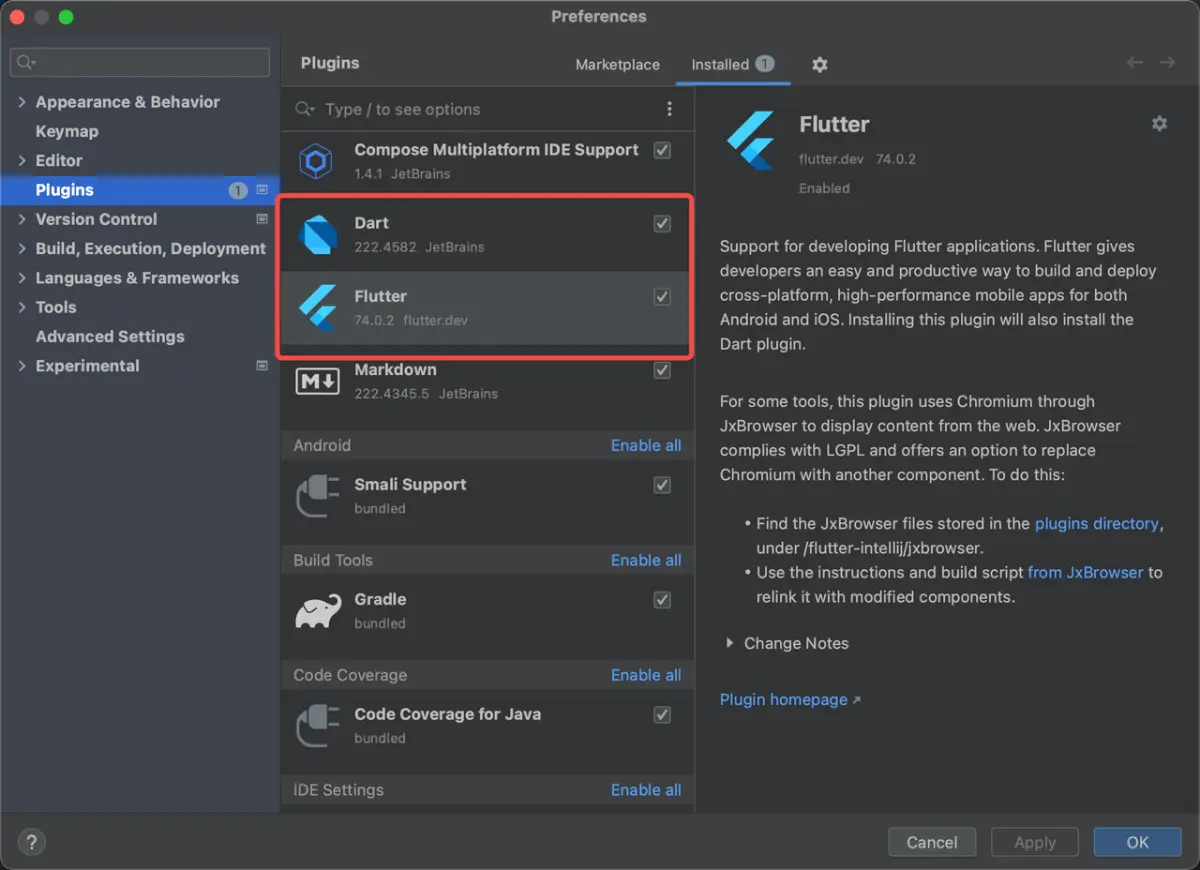Expand the Version Control tree item
This screenshot has height=870, width=1200.
[x=23, y=219]
